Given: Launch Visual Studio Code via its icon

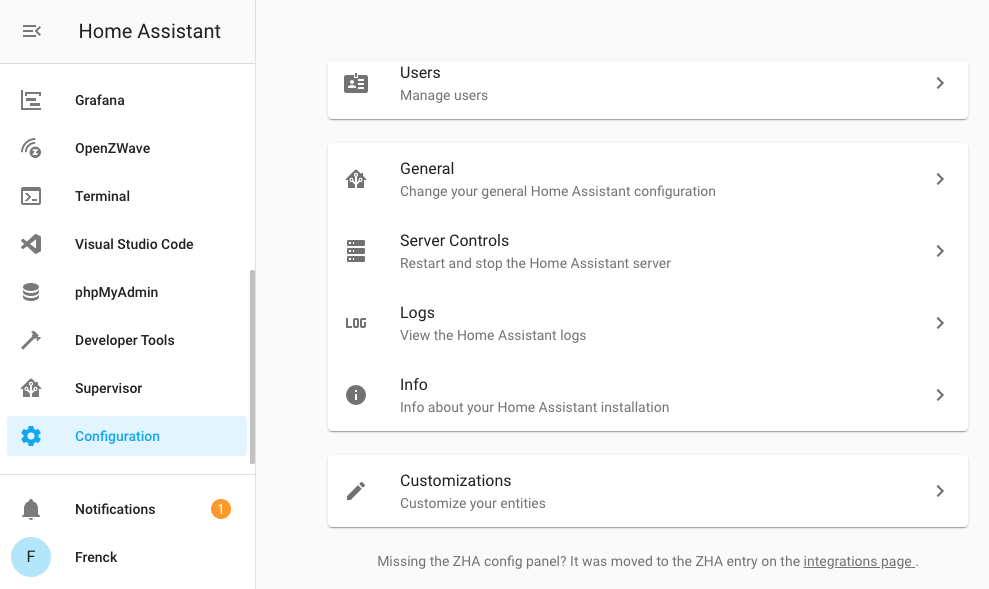Looking at the screenshot, I should pos(31,244).
